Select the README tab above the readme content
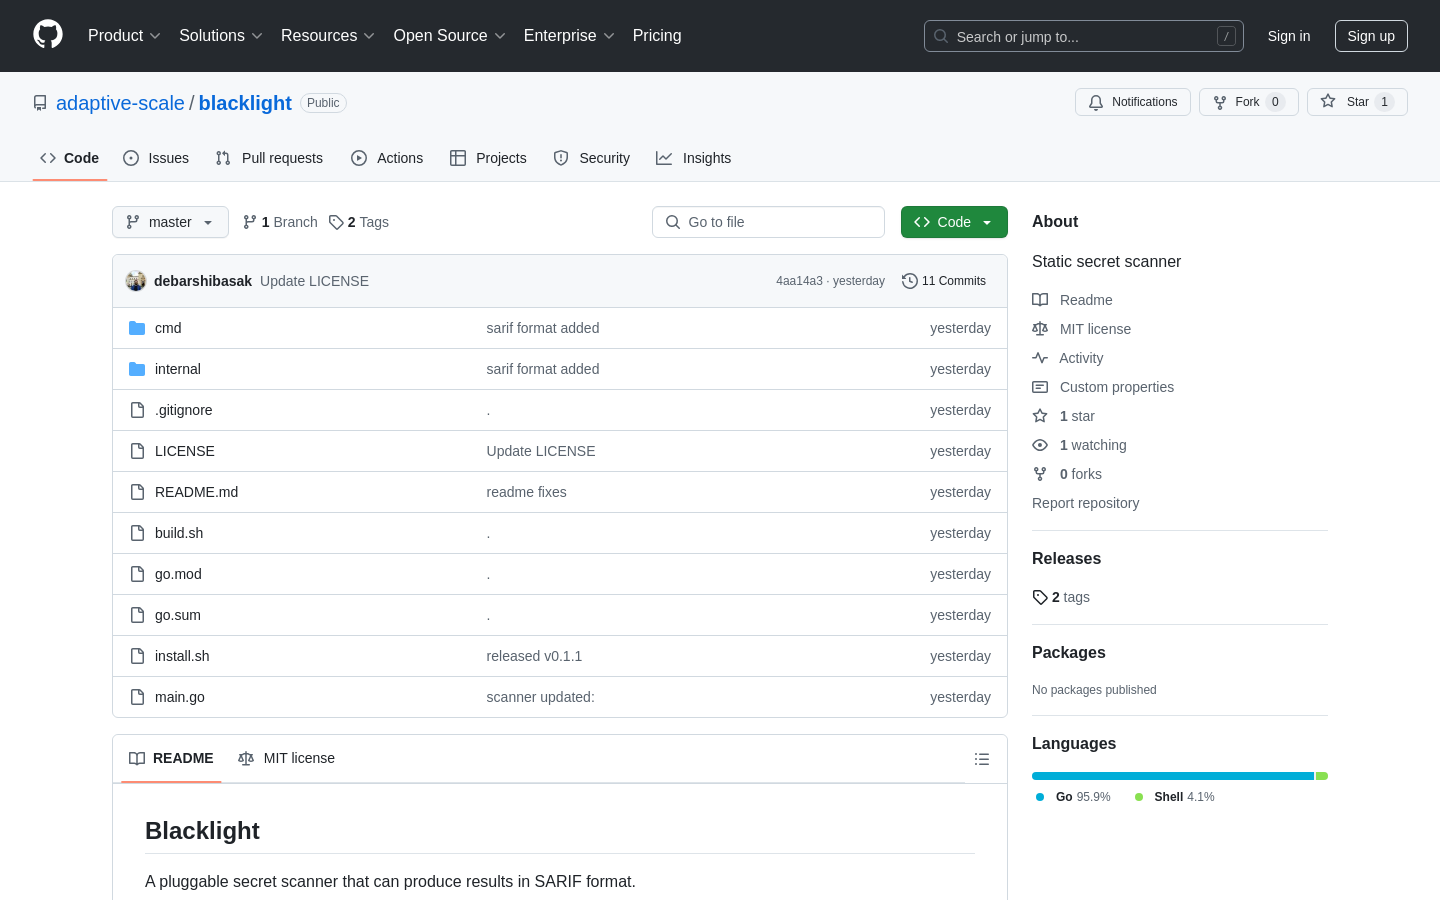Image resolution: width=1440 pixels, height=900 pixels. pyautogui.click(x=171, y=758)
